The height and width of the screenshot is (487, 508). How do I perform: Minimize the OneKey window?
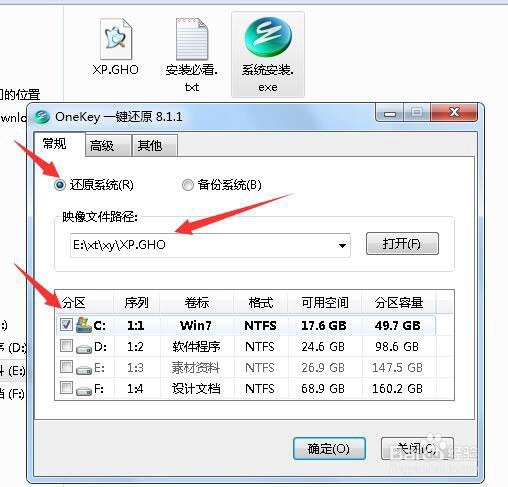390,113
